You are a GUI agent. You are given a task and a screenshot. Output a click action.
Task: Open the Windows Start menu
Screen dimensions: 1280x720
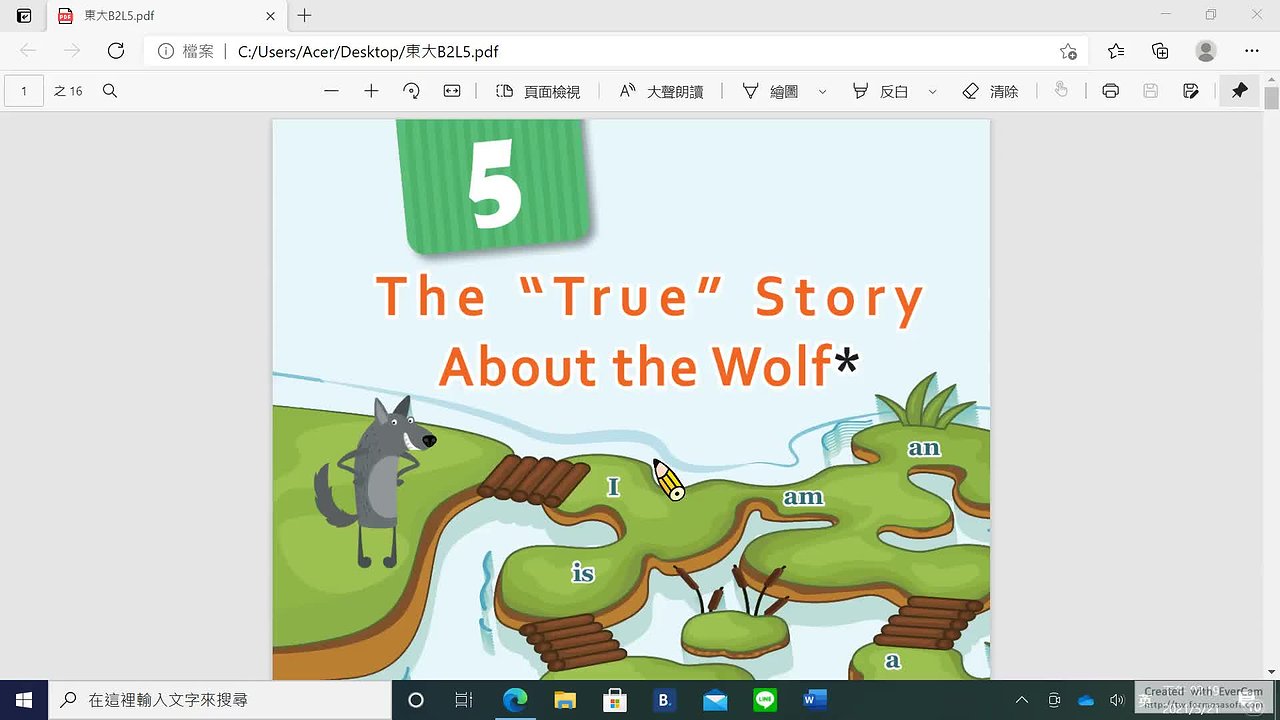(24, 700)
